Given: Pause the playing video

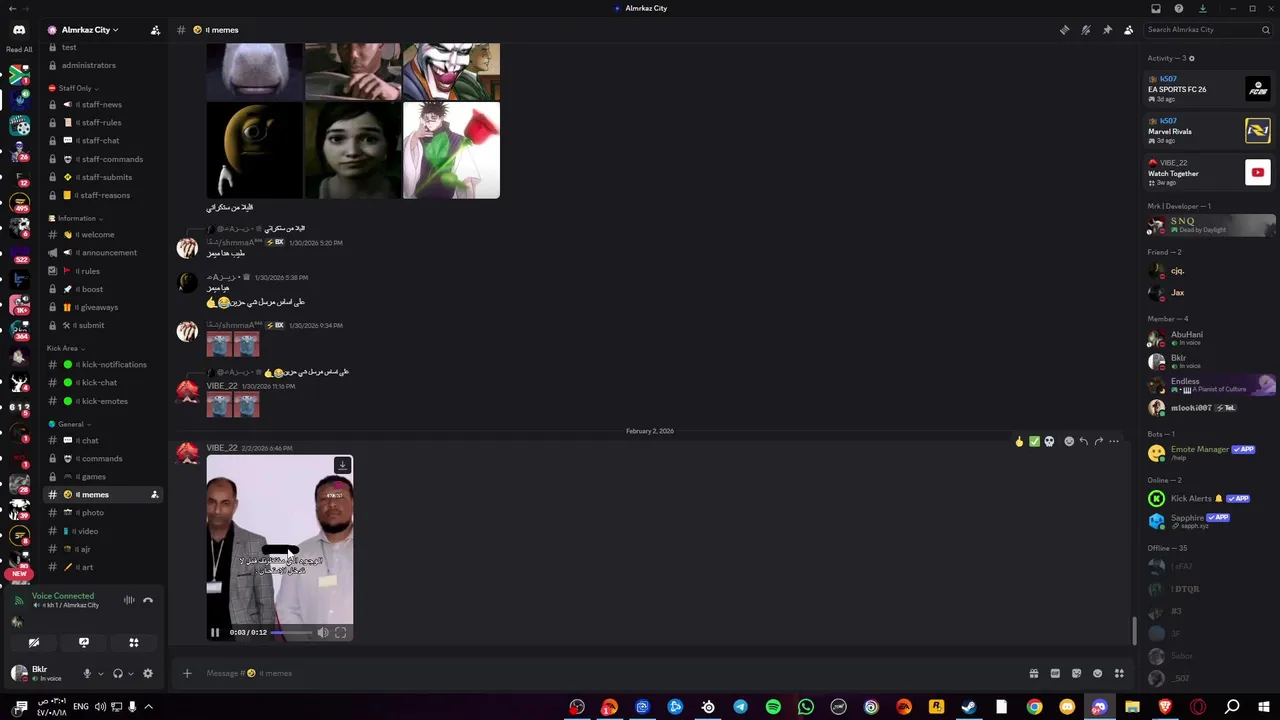Looking at the screenshot, I should pyautogui.click(x=215, y=632).
